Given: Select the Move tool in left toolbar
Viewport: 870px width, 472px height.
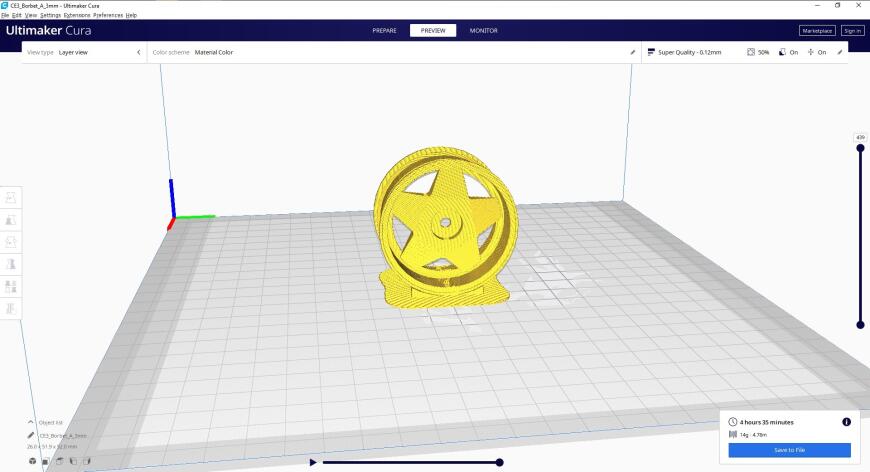Looking at the screenshot, I should click(11, 197).
